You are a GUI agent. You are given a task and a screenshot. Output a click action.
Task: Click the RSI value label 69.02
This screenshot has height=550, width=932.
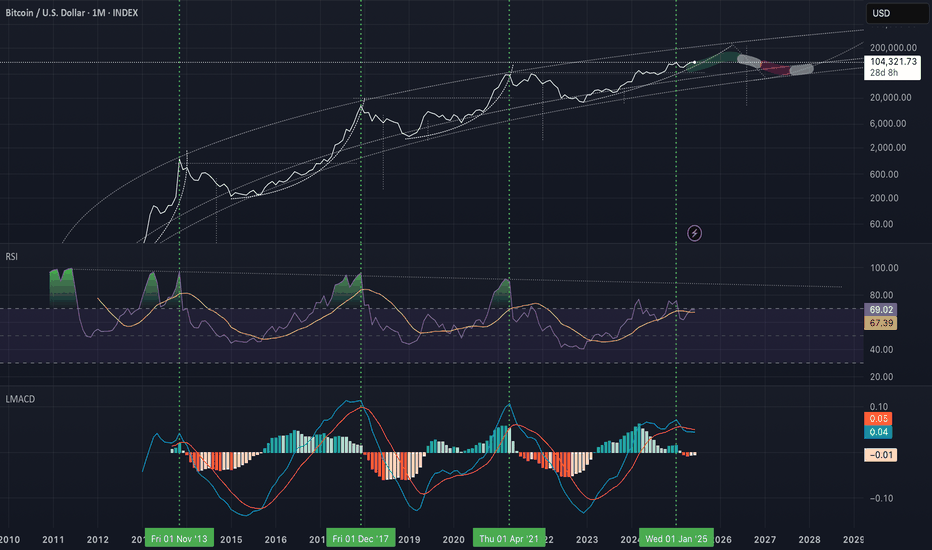(880, 310)
